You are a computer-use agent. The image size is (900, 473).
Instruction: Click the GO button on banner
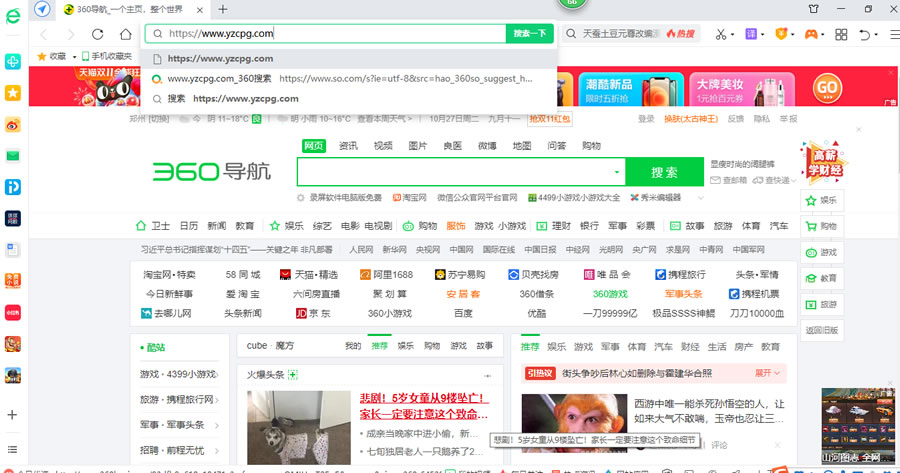coord(827,88)
